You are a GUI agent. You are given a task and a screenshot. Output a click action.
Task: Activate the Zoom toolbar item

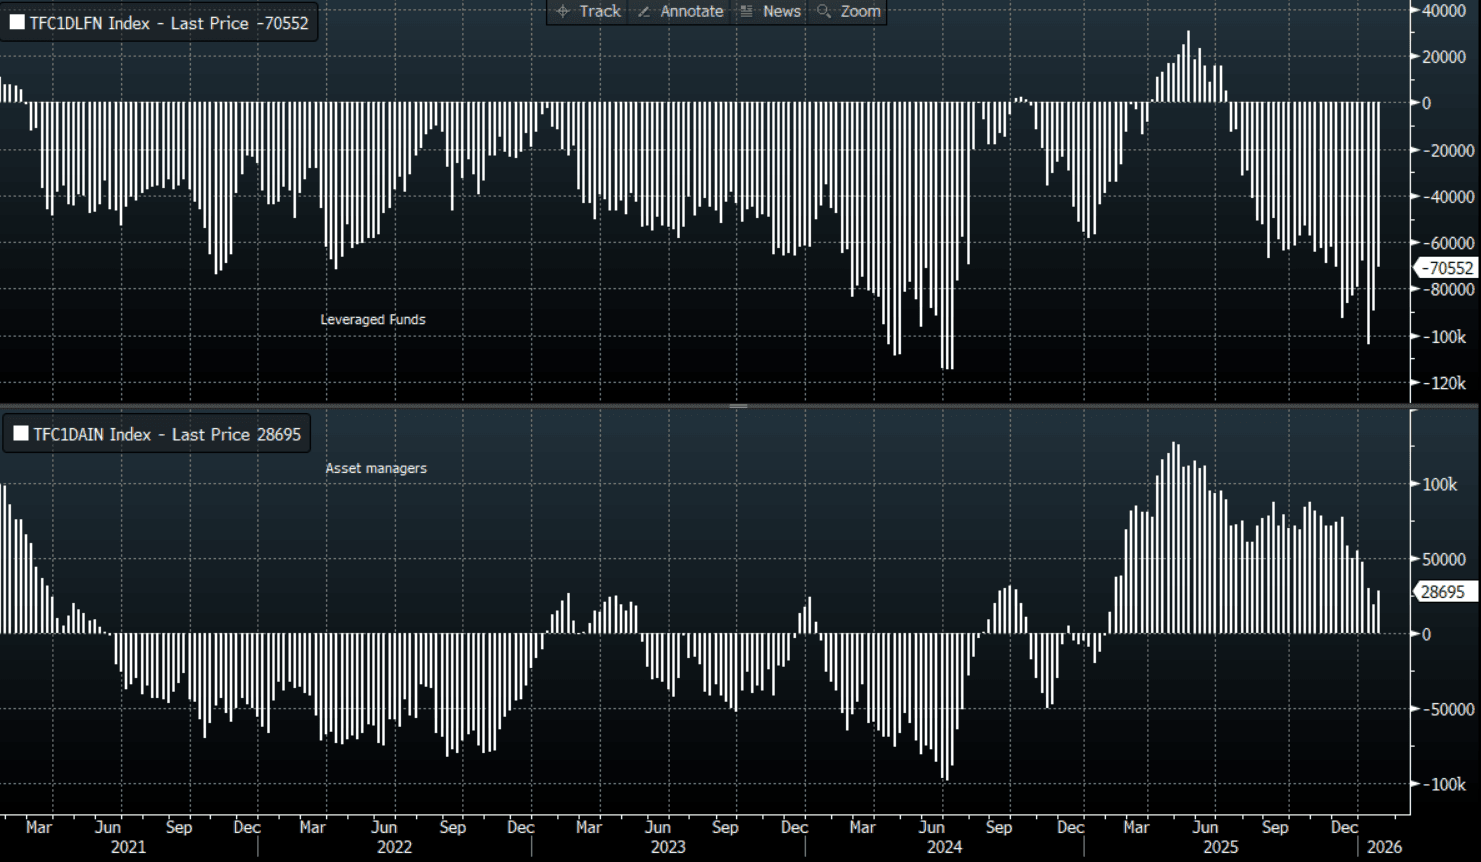[860, 11]
